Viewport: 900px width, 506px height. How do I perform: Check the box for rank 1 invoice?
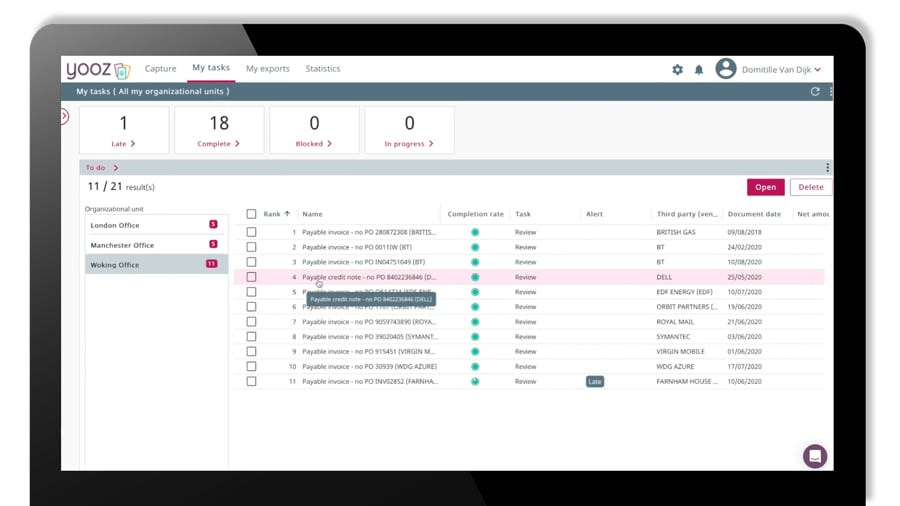click(251, 232)
